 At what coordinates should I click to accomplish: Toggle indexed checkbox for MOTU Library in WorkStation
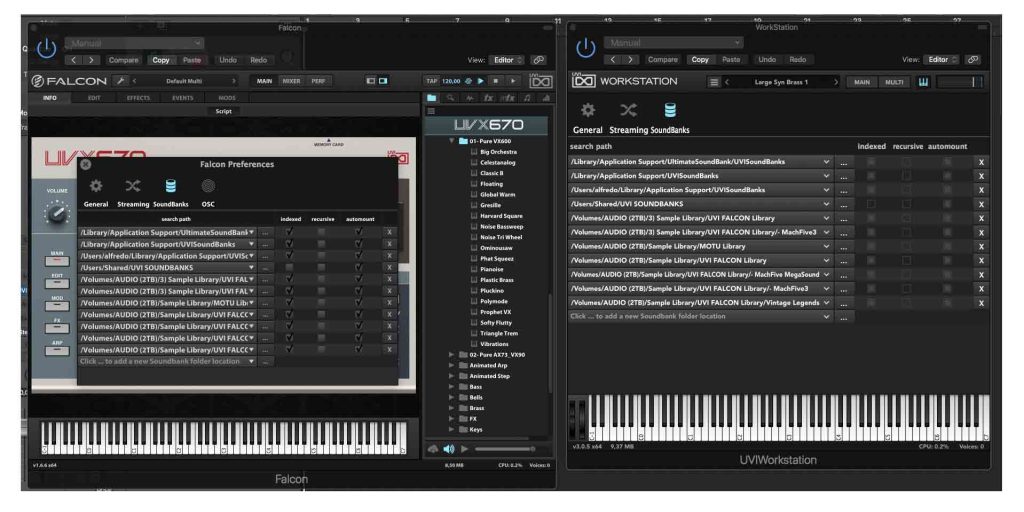pos(871,246)
